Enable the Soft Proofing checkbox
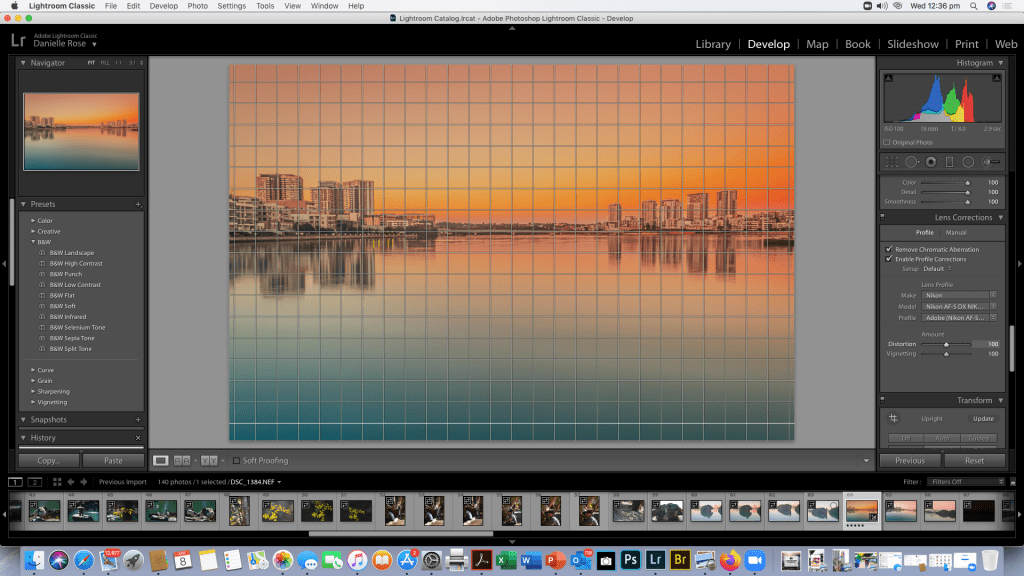This screenshot has width=1024, height=576. point(236,461)
